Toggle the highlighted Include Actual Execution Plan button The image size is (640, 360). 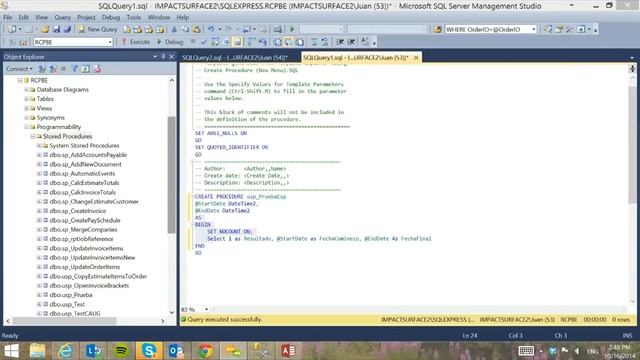(x=237, y=42)
